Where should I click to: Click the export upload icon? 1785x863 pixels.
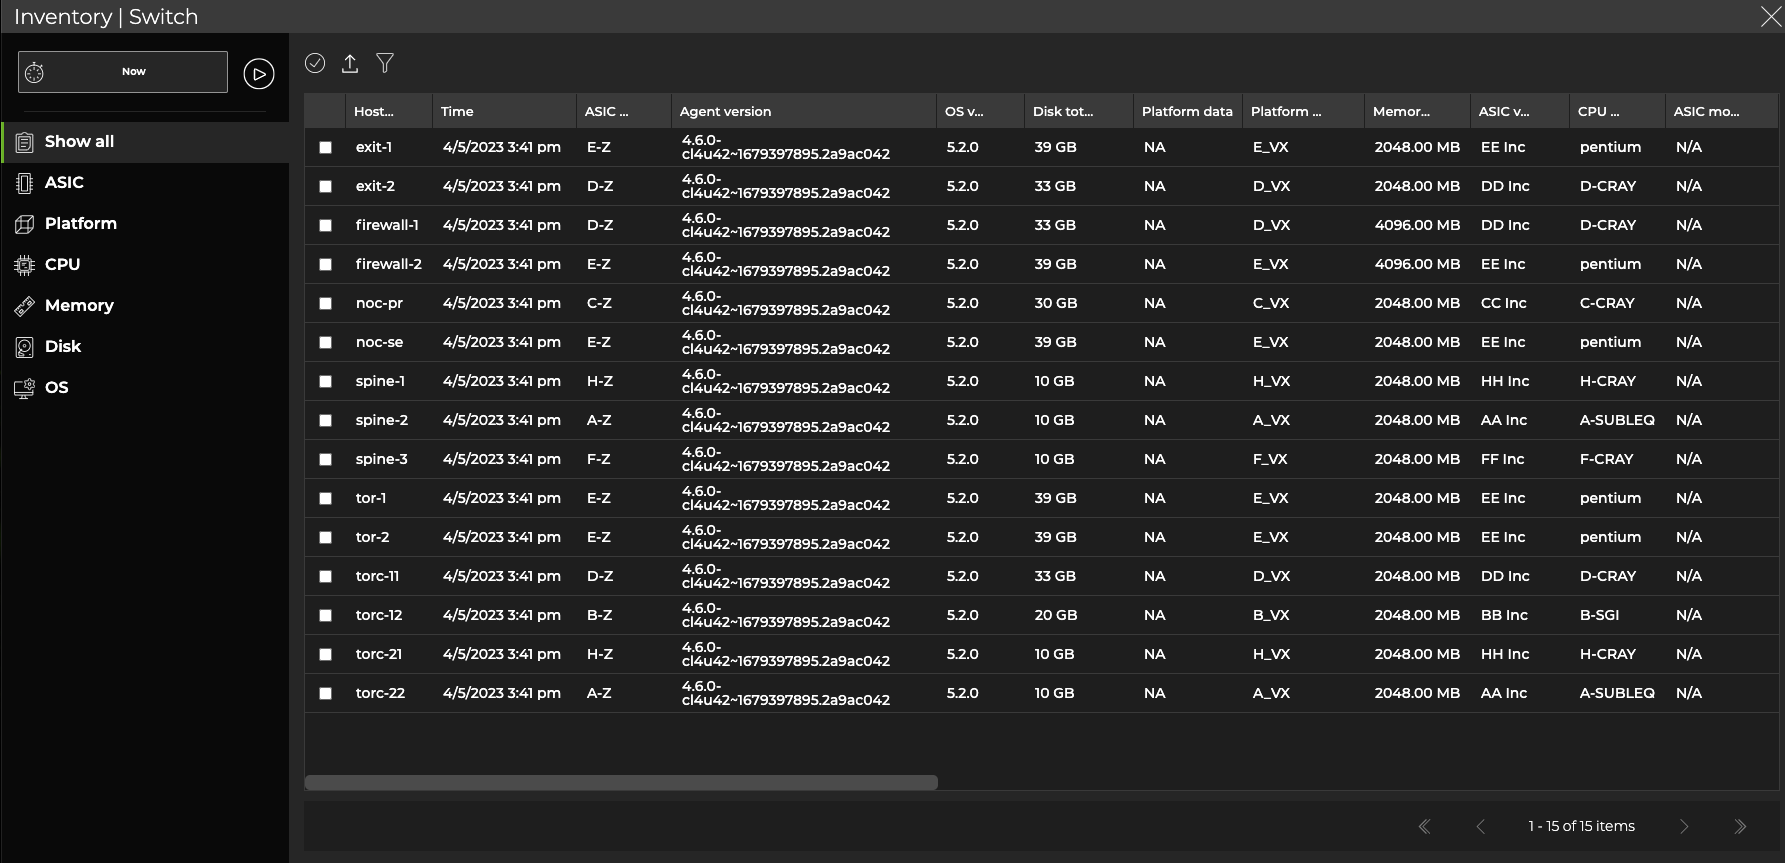[x=350, y=64]
